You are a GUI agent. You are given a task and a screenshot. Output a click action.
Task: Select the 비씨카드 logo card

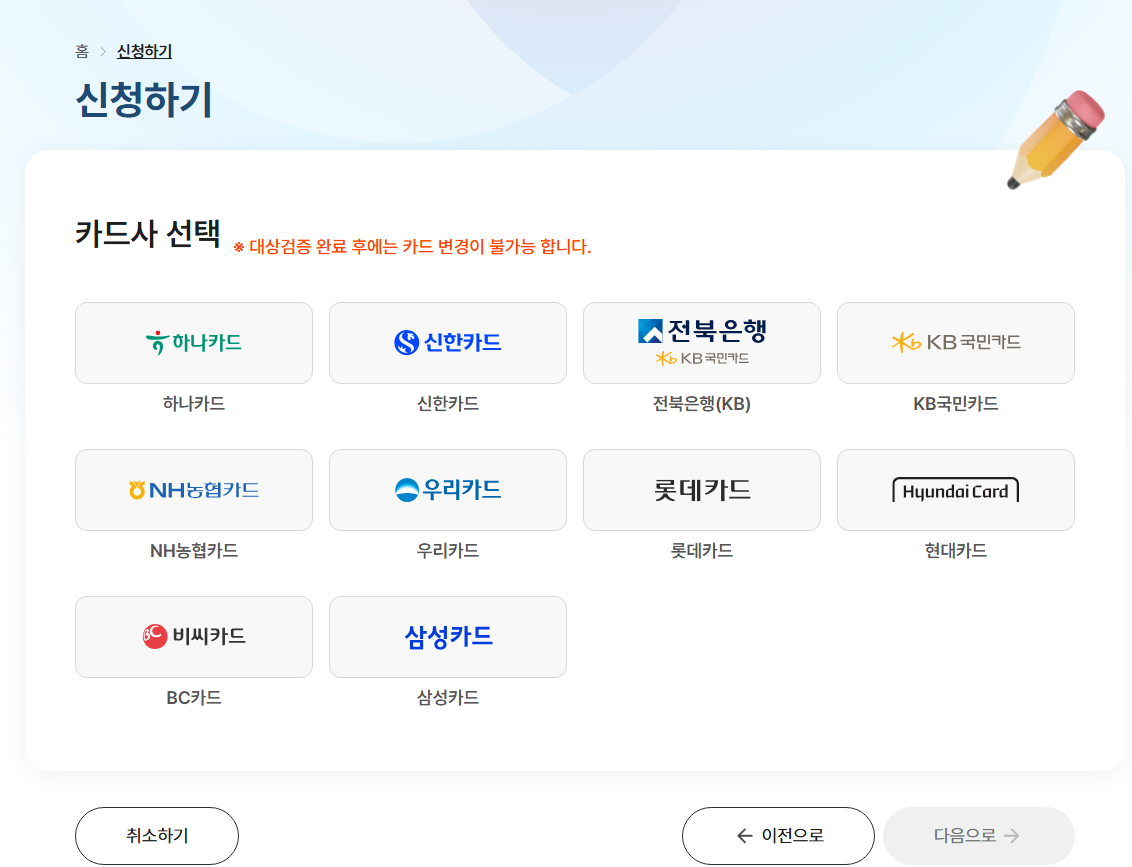(193, 637)
